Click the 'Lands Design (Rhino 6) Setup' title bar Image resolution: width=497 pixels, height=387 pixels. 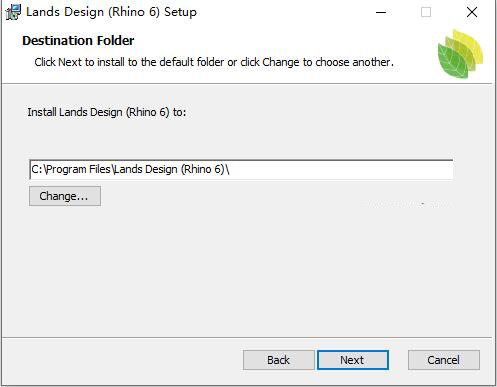[x=111, y=12]
